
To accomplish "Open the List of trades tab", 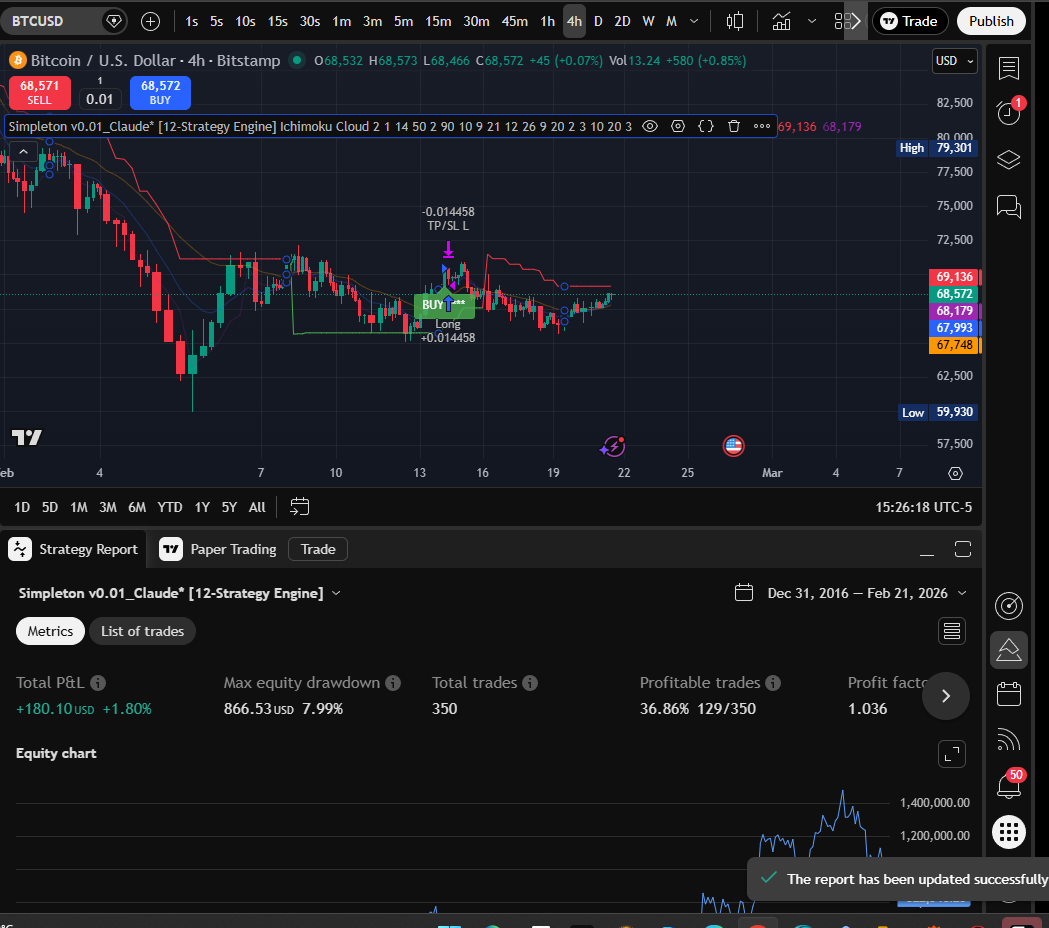I will (x=142, y=631).
